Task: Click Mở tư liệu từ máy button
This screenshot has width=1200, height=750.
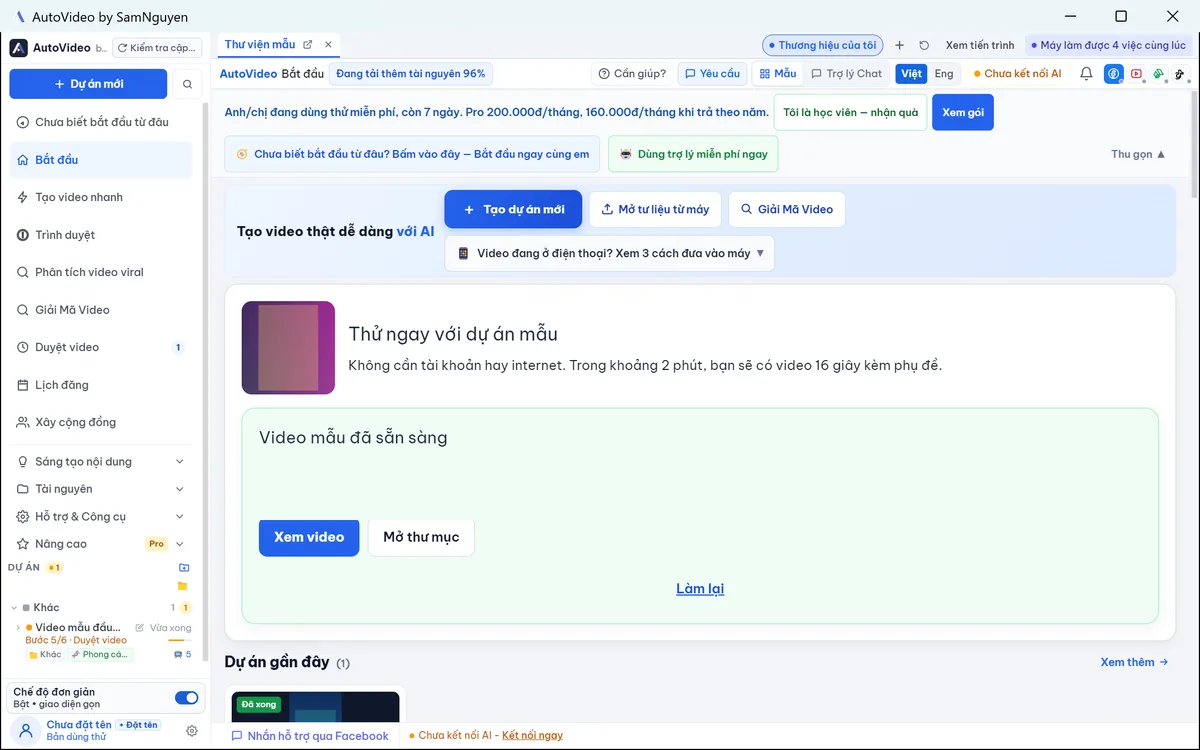Action: (655, 210)
